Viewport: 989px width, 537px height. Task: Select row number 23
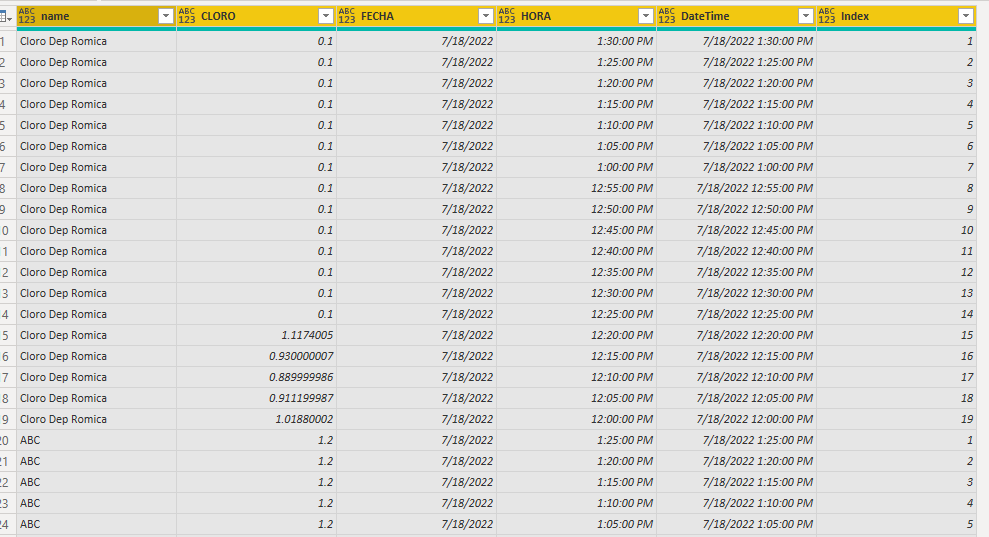8,503
